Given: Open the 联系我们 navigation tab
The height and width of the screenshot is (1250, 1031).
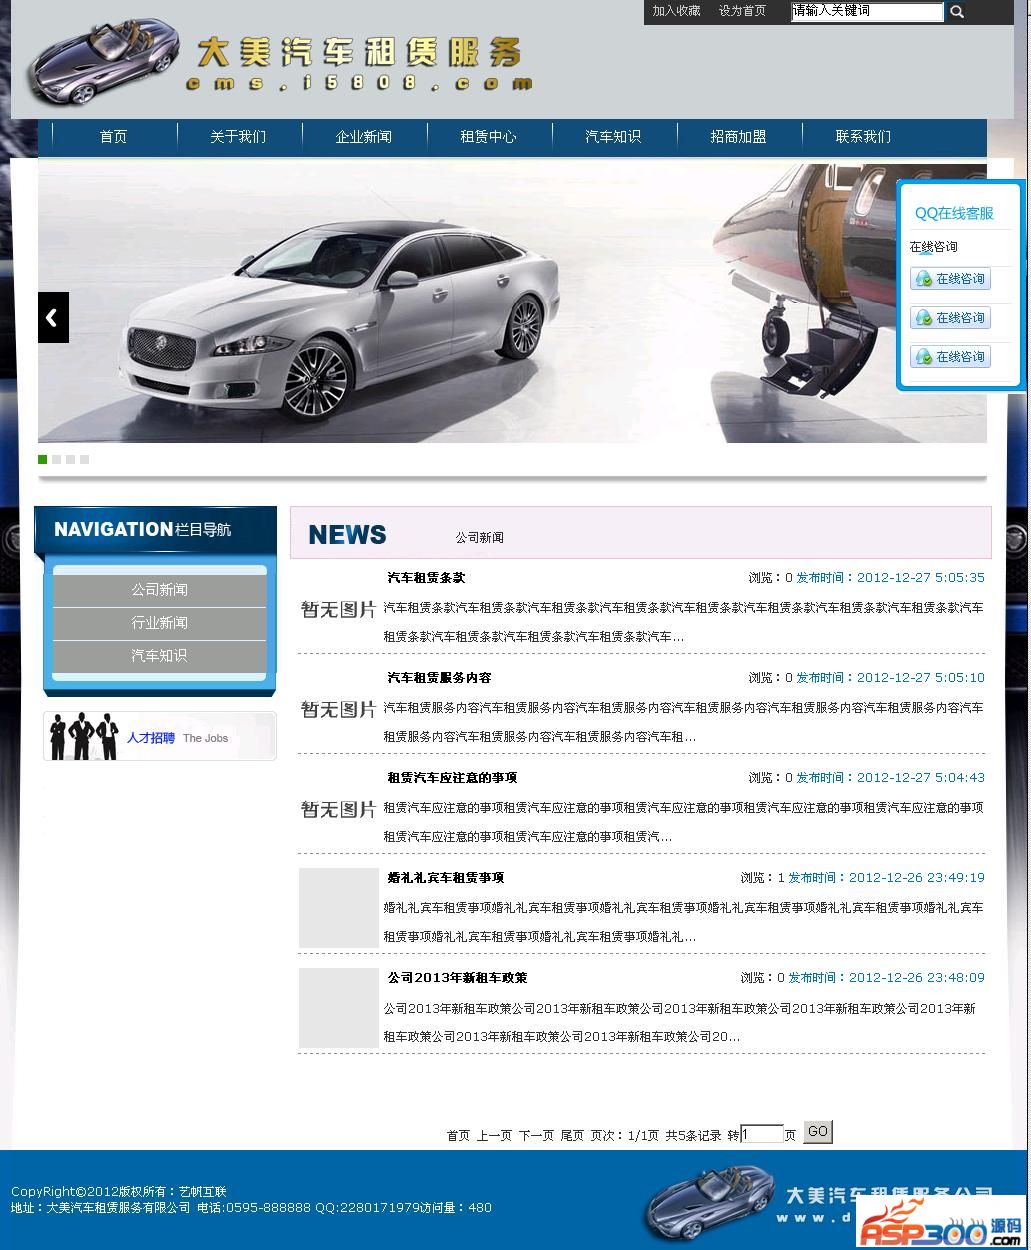Looking at the screenshot, I should (863, 137).
